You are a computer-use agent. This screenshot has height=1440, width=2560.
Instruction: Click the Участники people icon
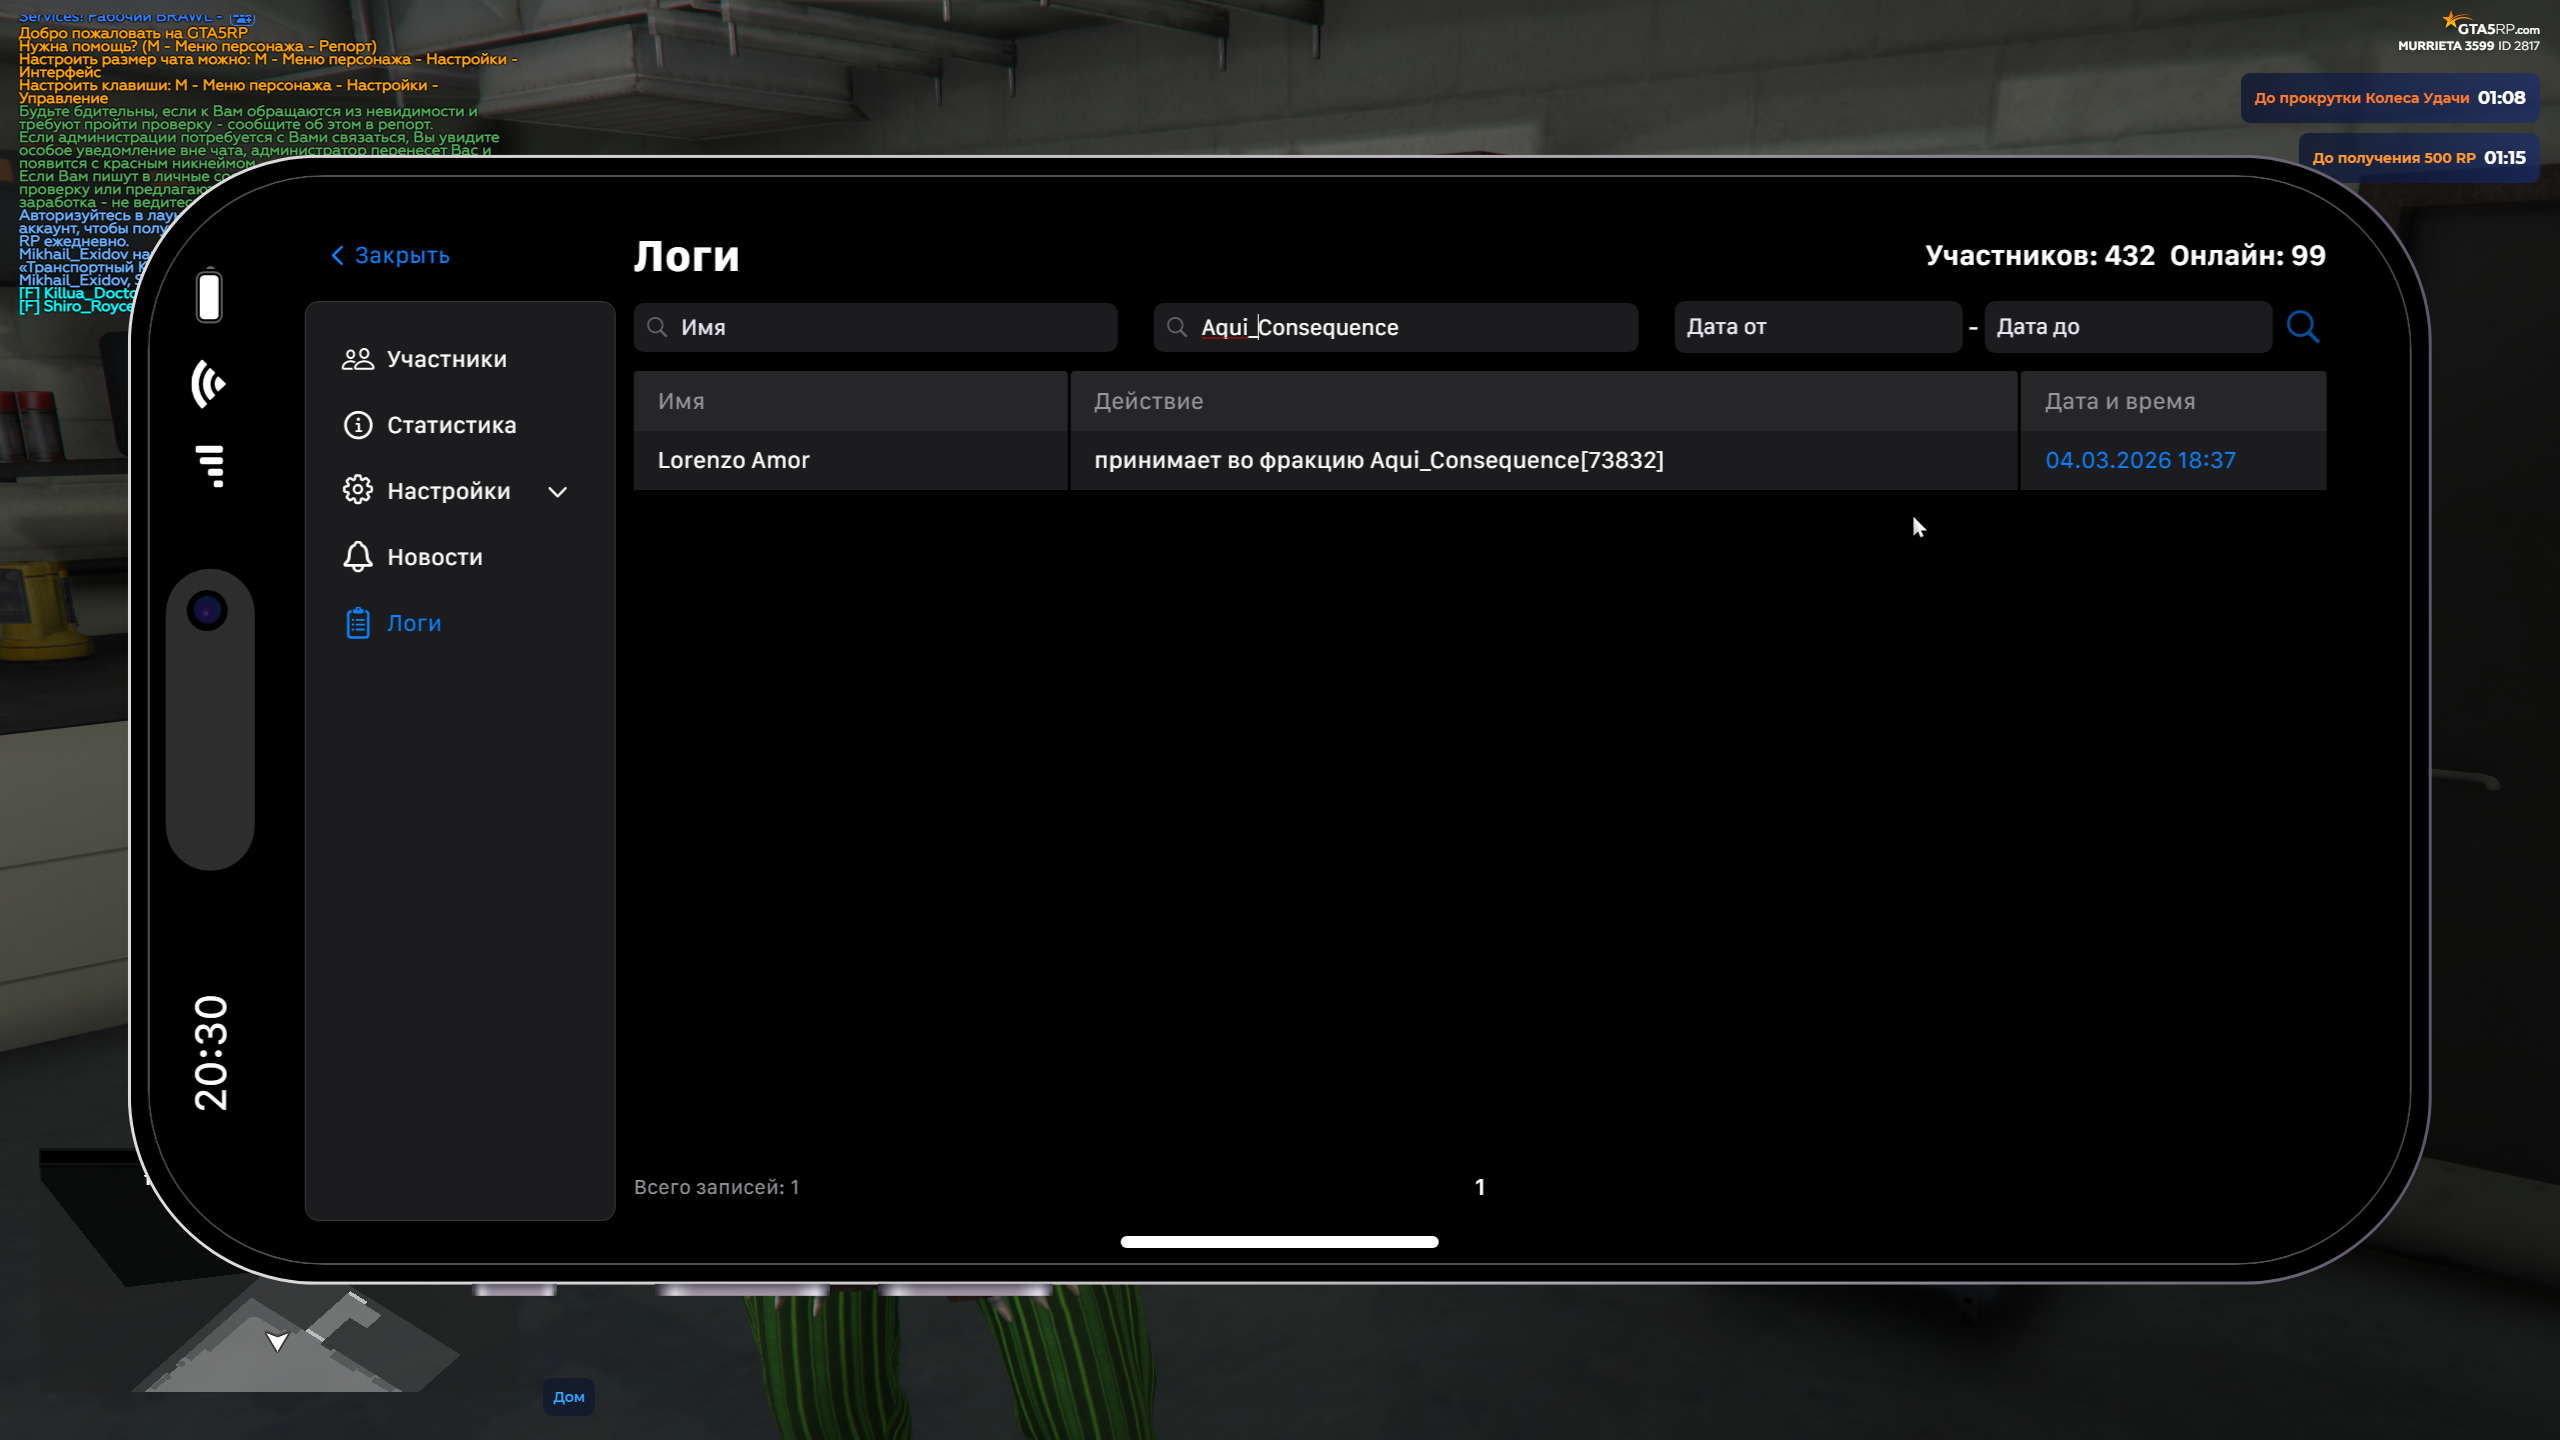click(357, 359)
